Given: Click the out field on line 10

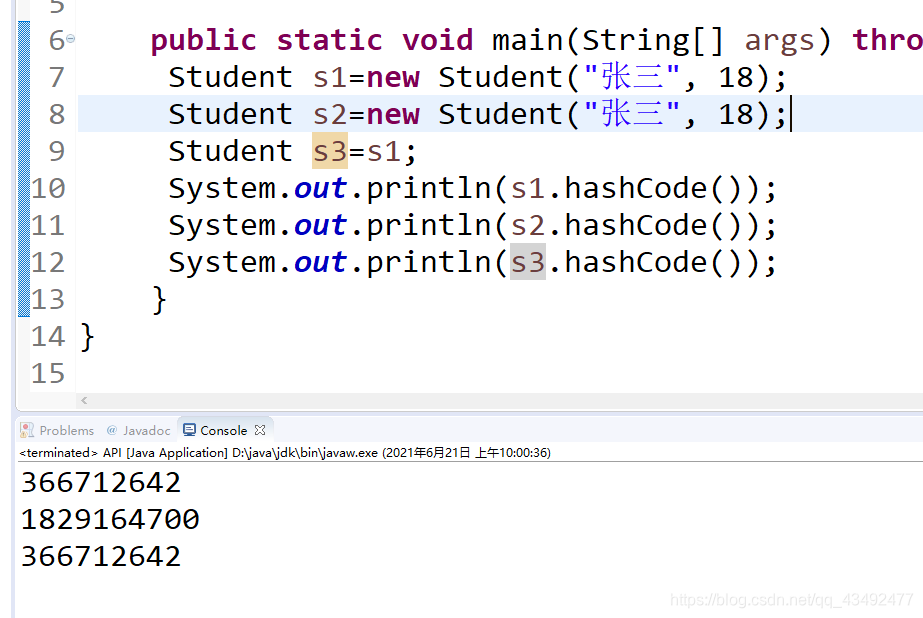Looking at the screenshot, I should 320,189.
